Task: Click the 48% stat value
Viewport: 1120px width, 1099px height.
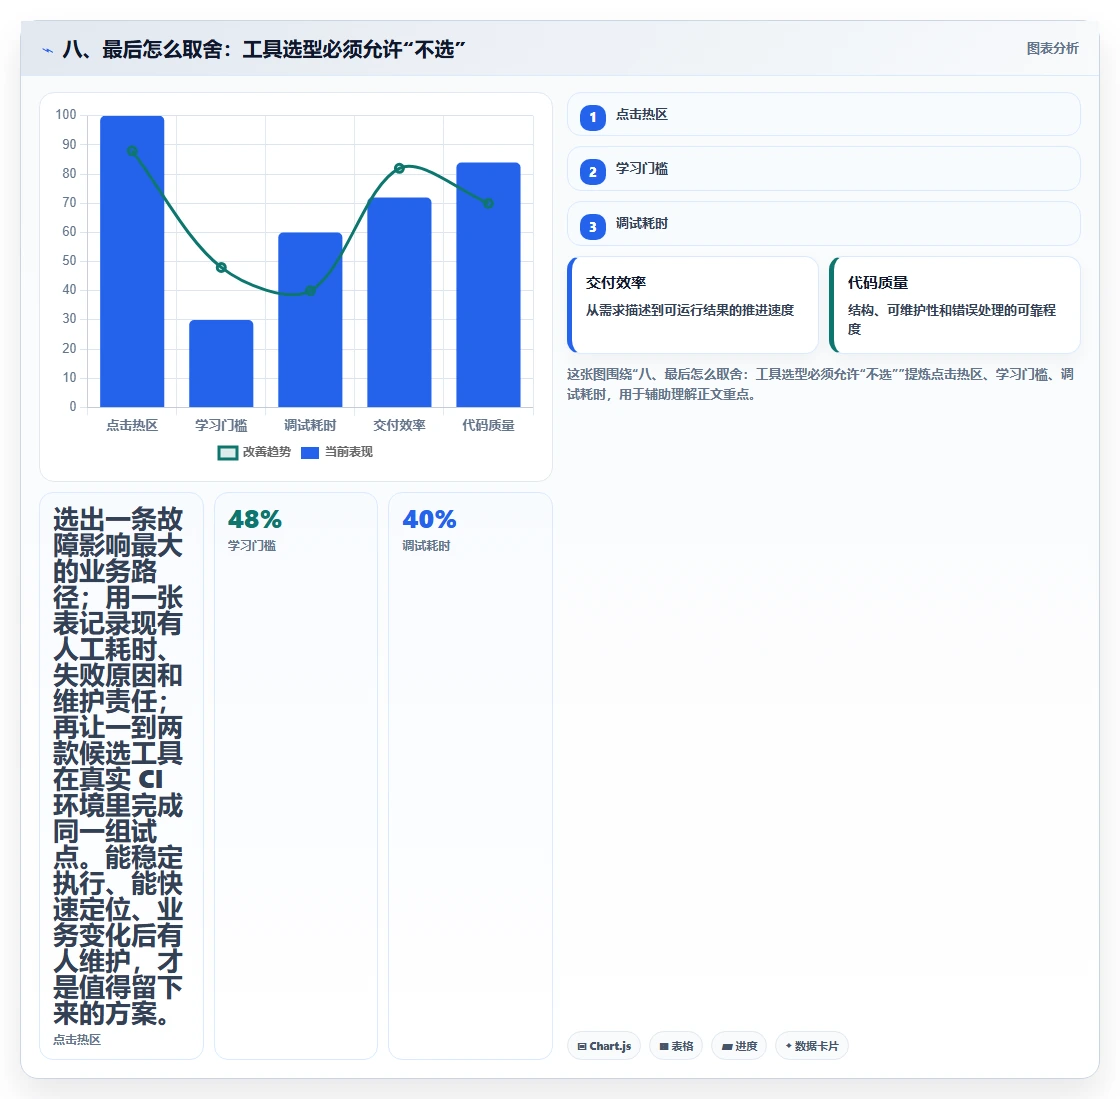Action: (255, 519)
